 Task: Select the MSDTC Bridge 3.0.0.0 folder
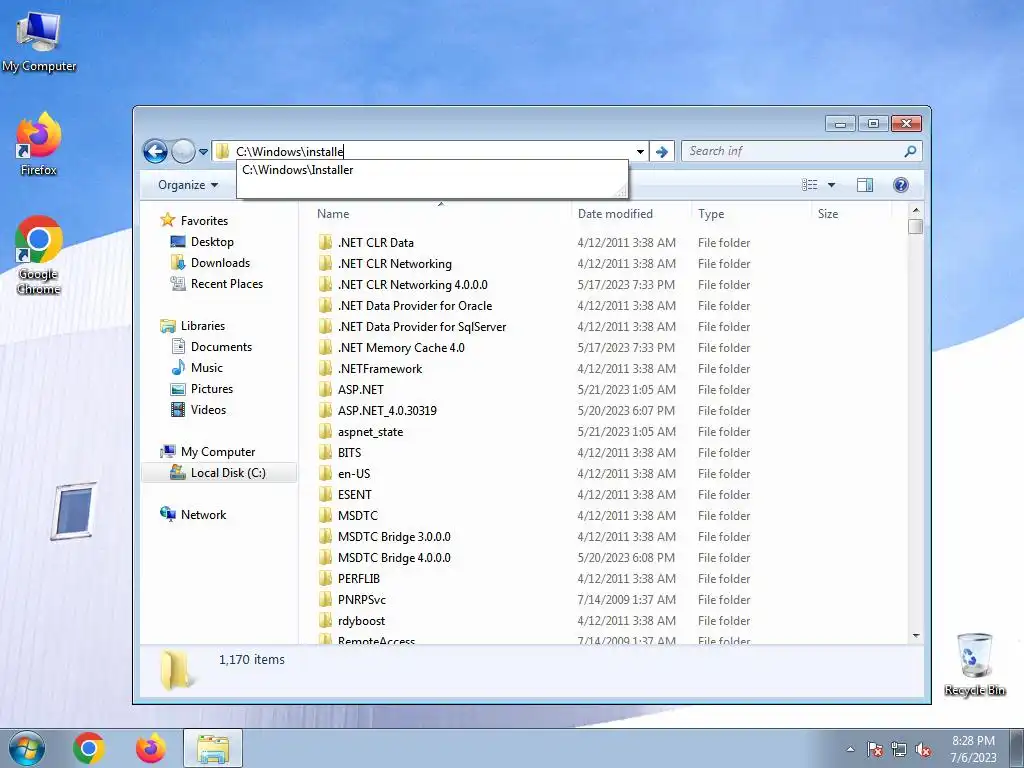pos(394,537)
